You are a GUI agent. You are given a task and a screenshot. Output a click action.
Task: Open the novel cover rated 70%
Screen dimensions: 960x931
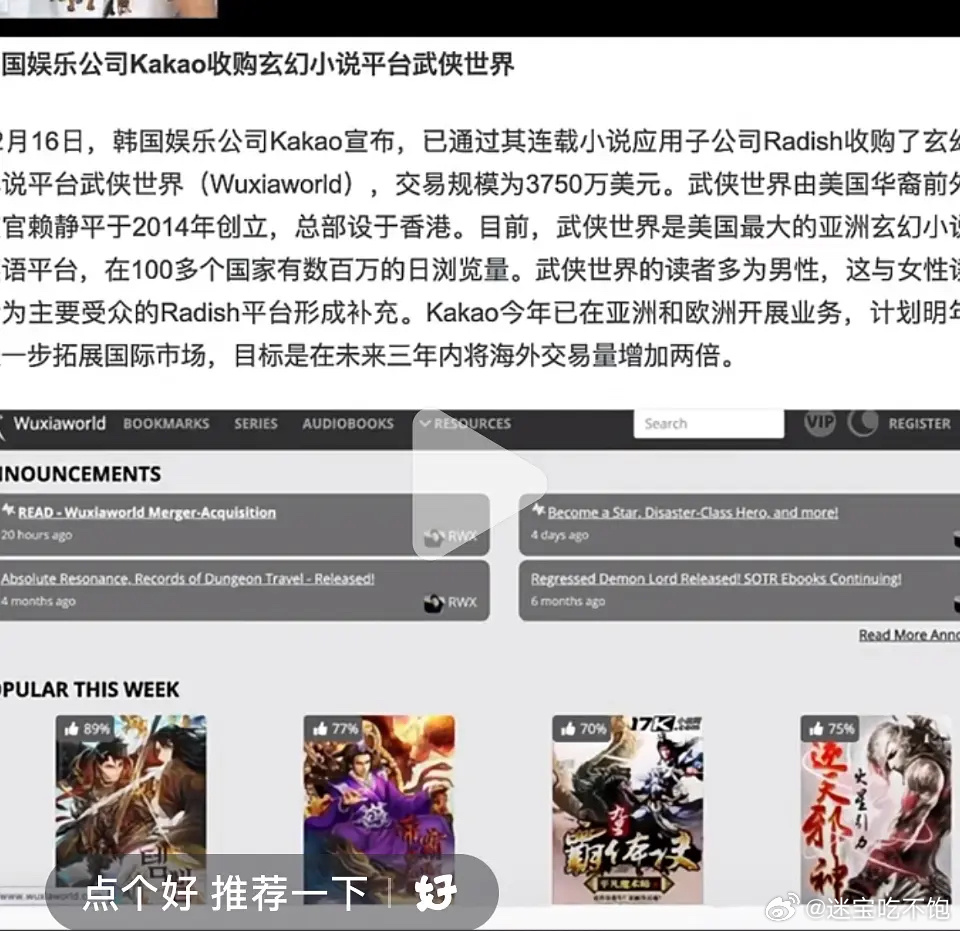628,809
